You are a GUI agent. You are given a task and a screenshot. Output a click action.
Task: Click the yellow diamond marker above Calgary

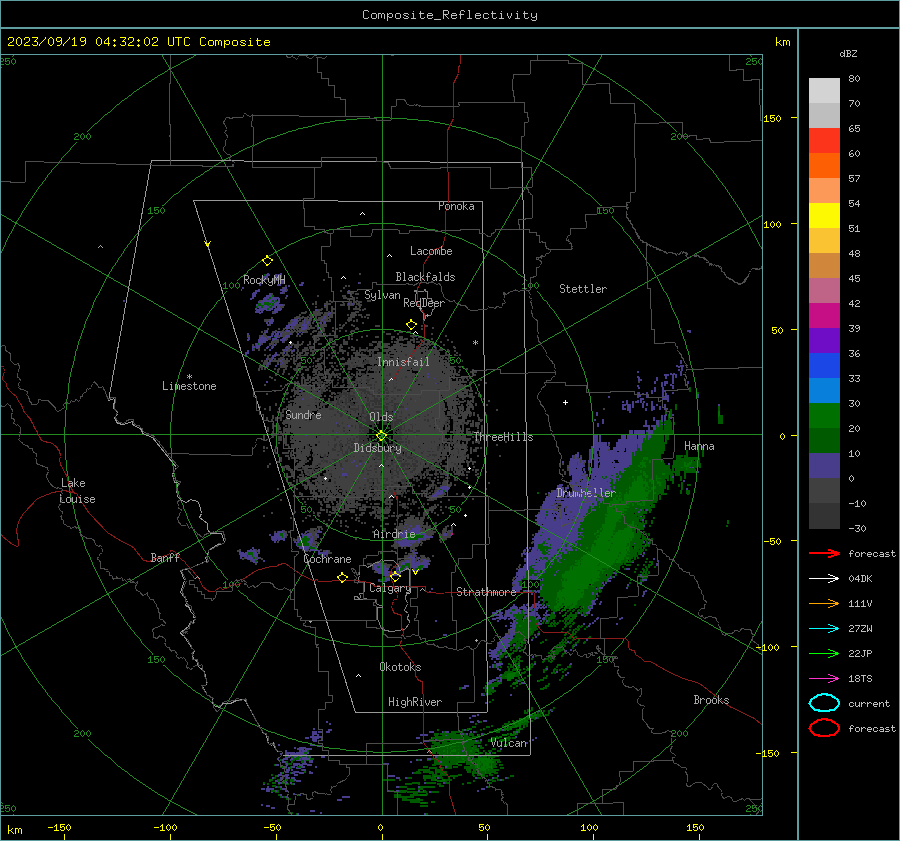(x=395, y=576)
